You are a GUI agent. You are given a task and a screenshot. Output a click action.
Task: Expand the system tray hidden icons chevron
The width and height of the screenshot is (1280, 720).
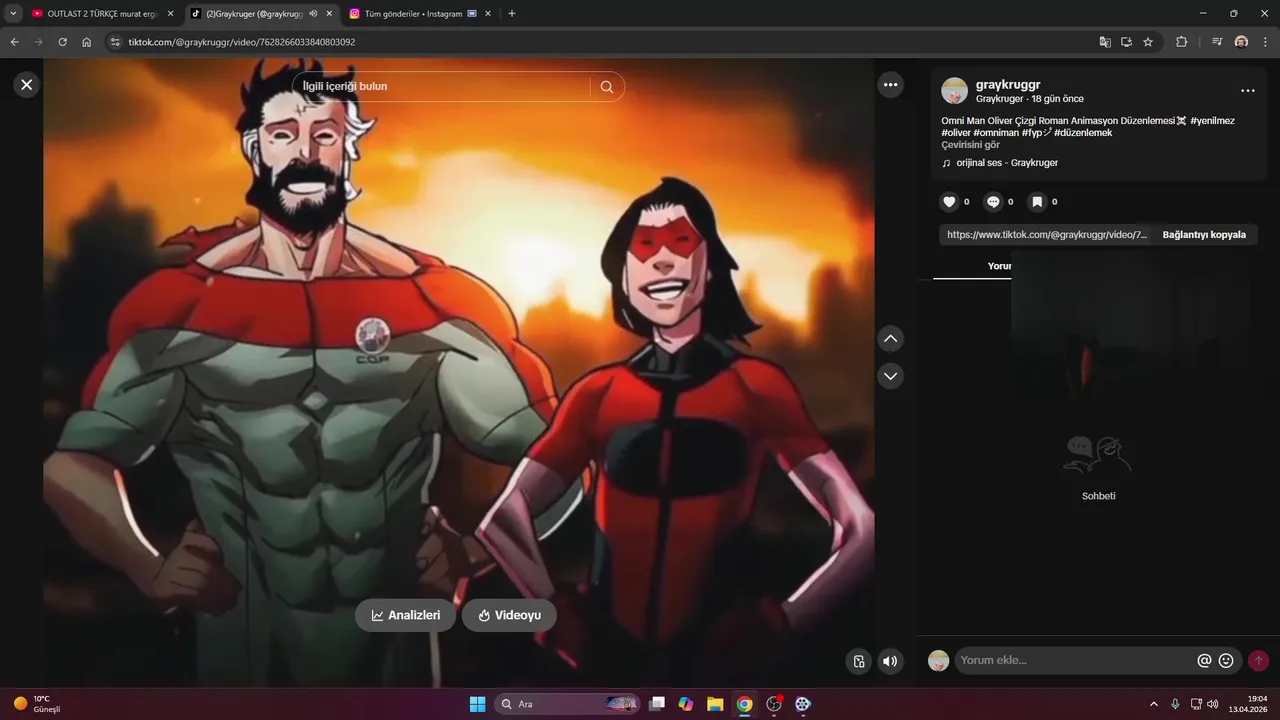click(1153, 704)
